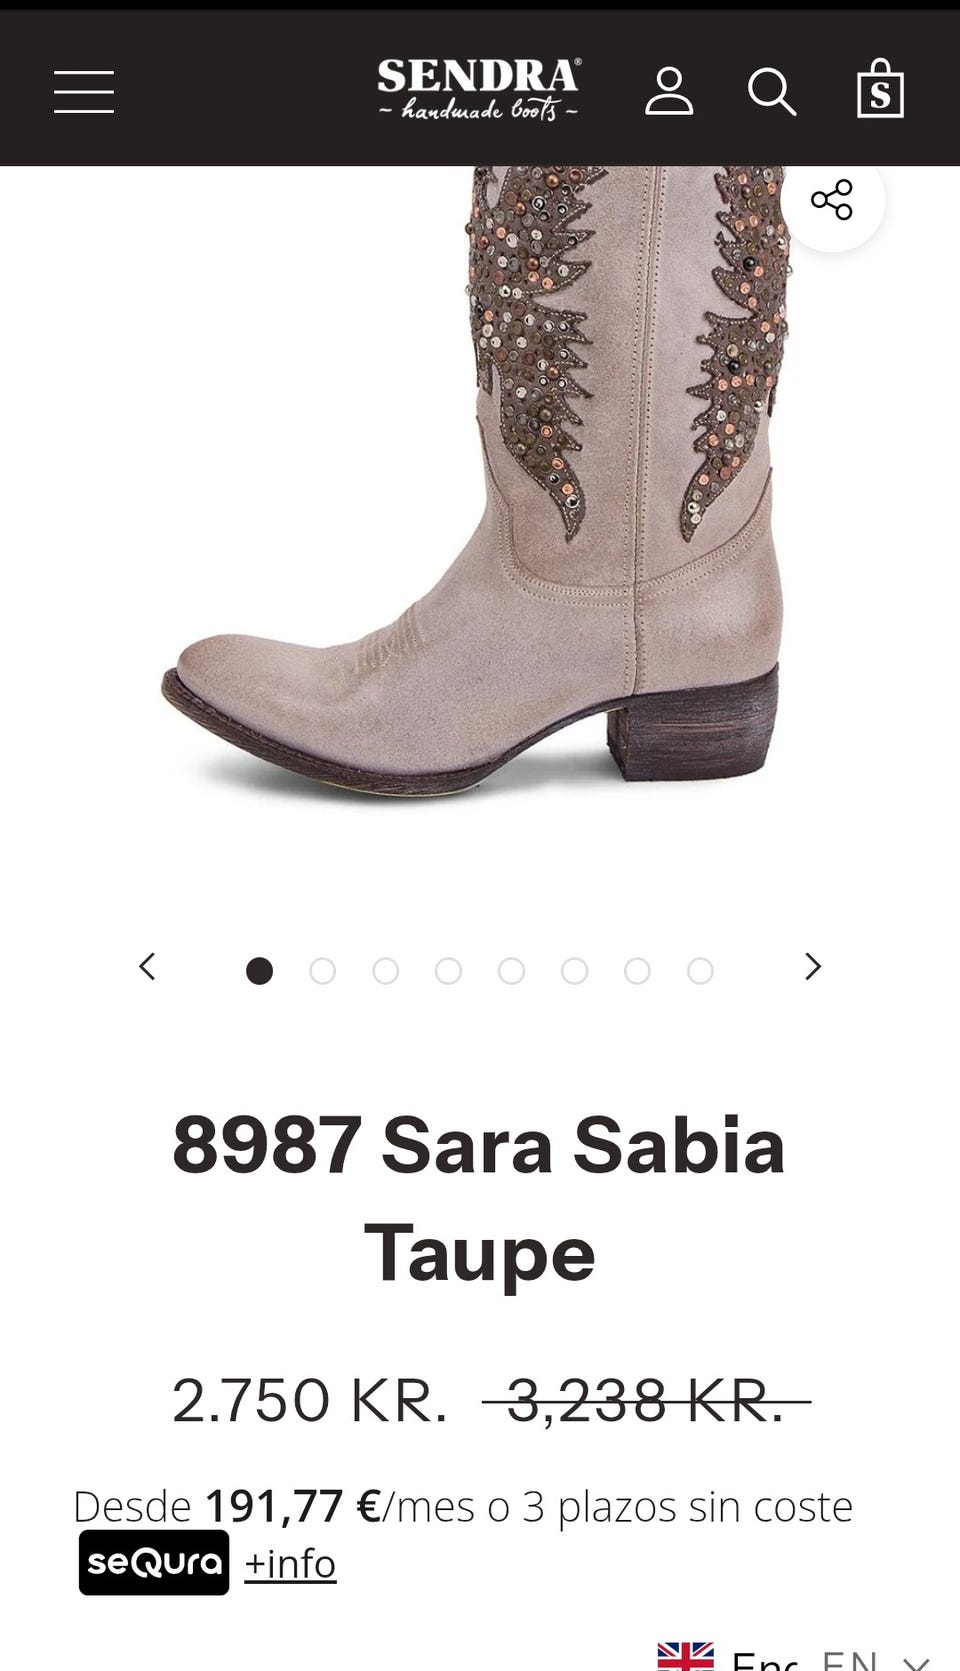Go to the Sendra handmade boots logo
The image size is (960, 1671).
[x=478, y=89]
